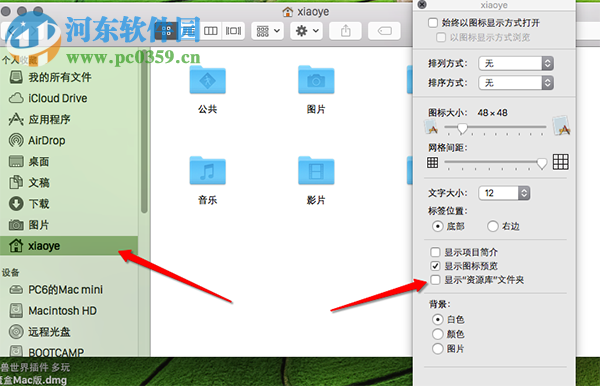This screenshot has height=386, width=600.
Task: Click the sidebar vertical scrollbar
Action: point(144,132)
